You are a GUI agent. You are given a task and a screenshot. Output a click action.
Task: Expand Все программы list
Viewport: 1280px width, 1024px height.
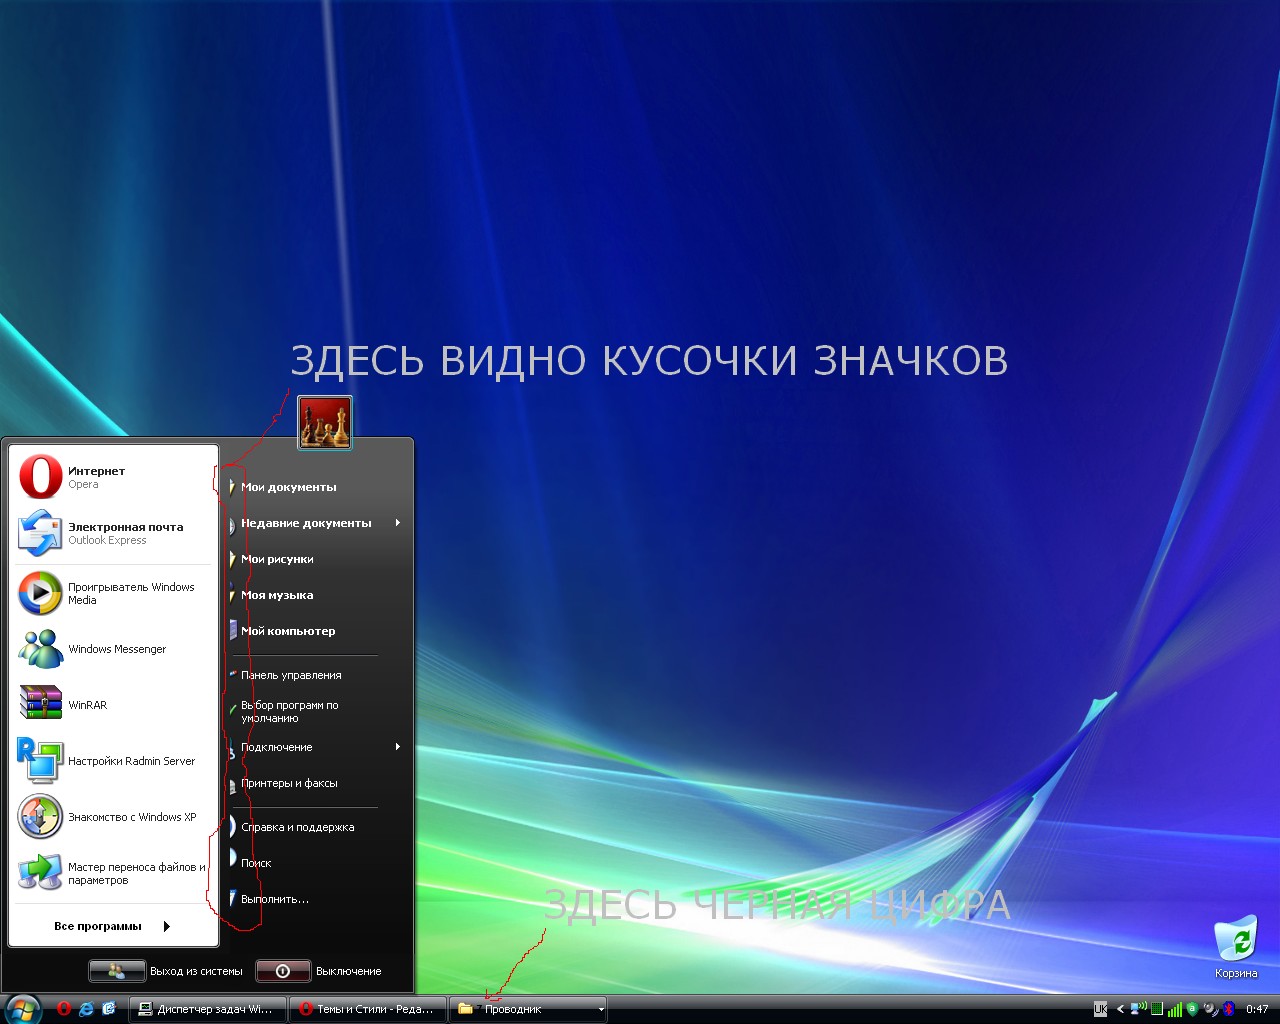click(113, 926)
